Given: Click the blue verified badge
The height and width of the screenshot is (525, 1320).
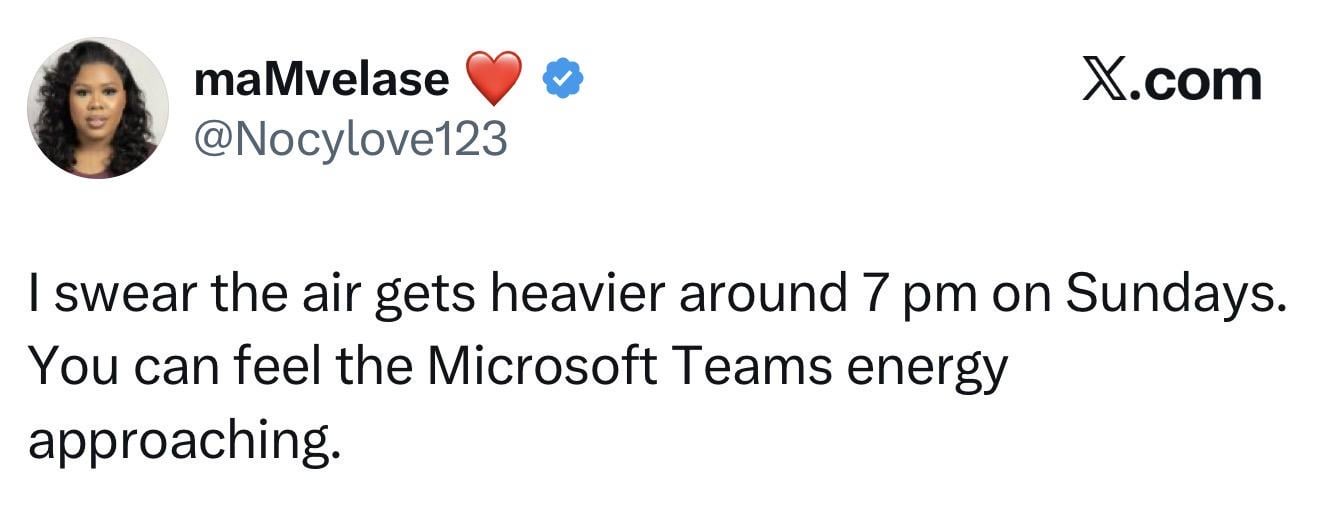Looking at the screenshot, I should (x=563, y=80).
